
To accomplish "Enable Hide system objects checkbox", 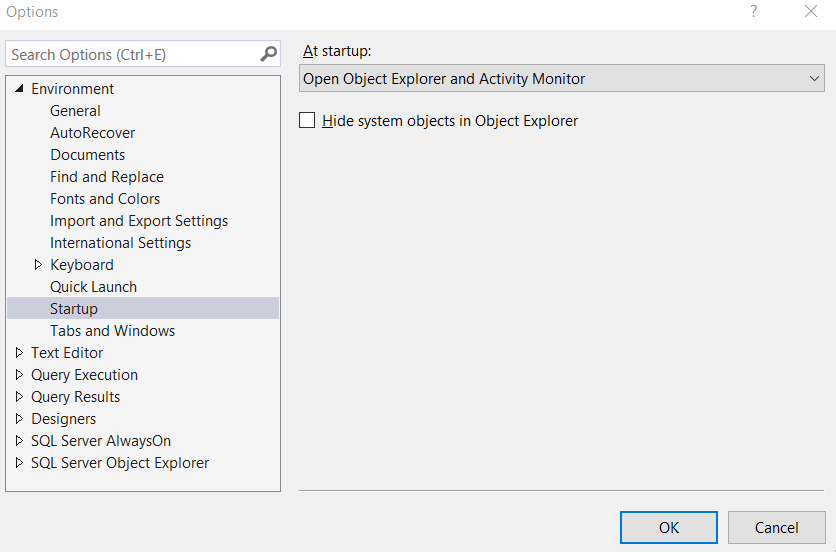I will [308, 121].
